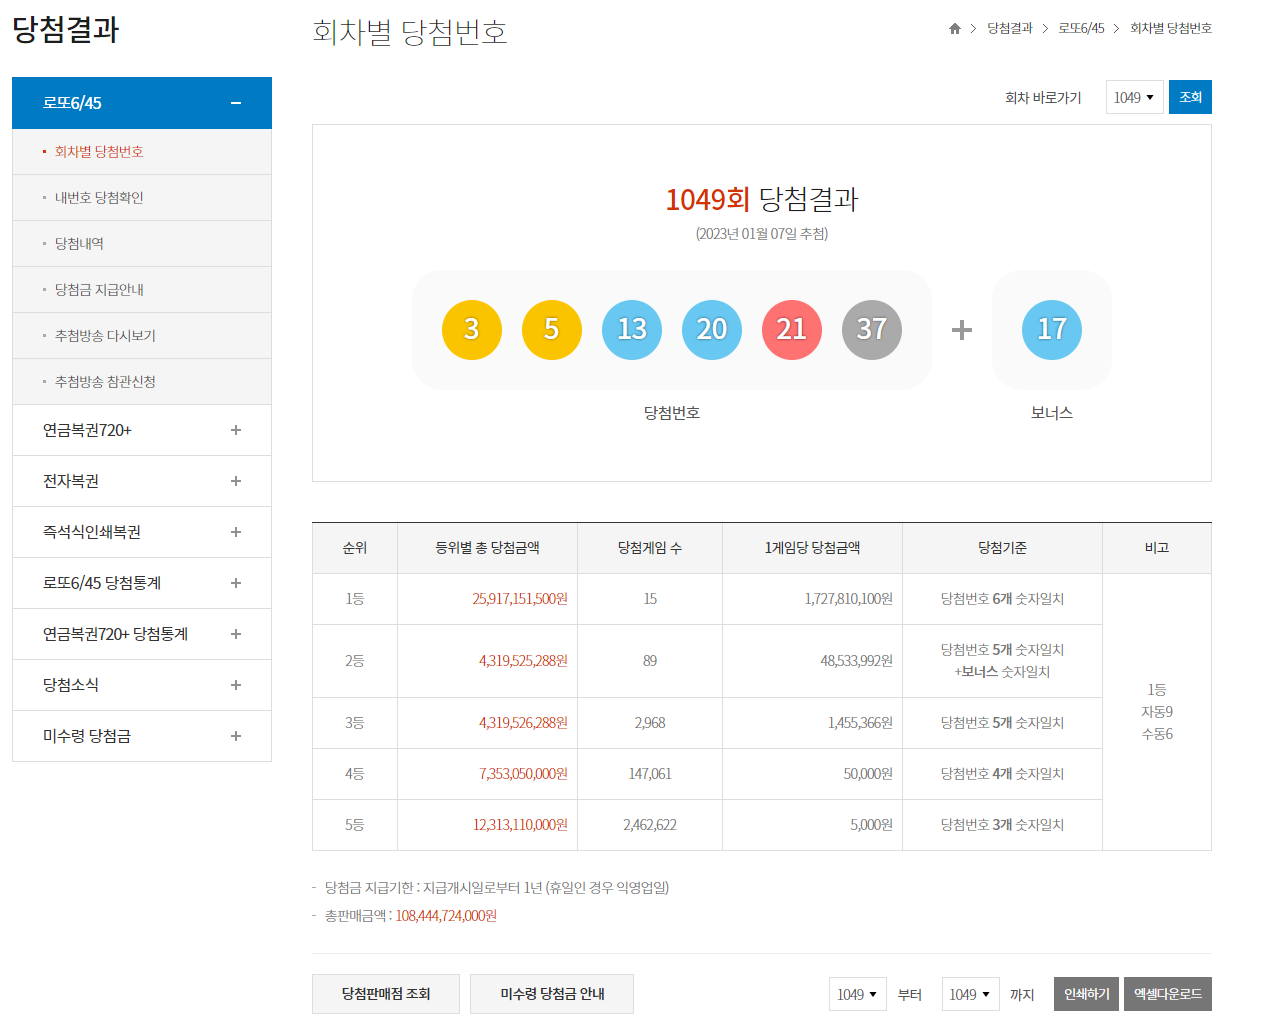The width and height of the screenshot is (1269, 1035).
Task: Click the 2,462,622 winning games cell
Action: pos(650,825)
